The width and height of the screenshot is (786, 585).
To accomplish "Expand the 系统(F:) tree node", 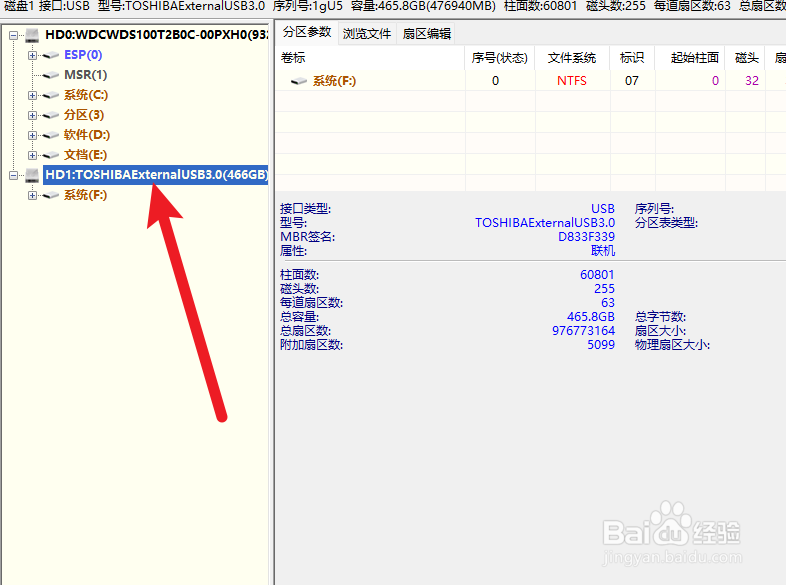I will (x=33, y=195).
